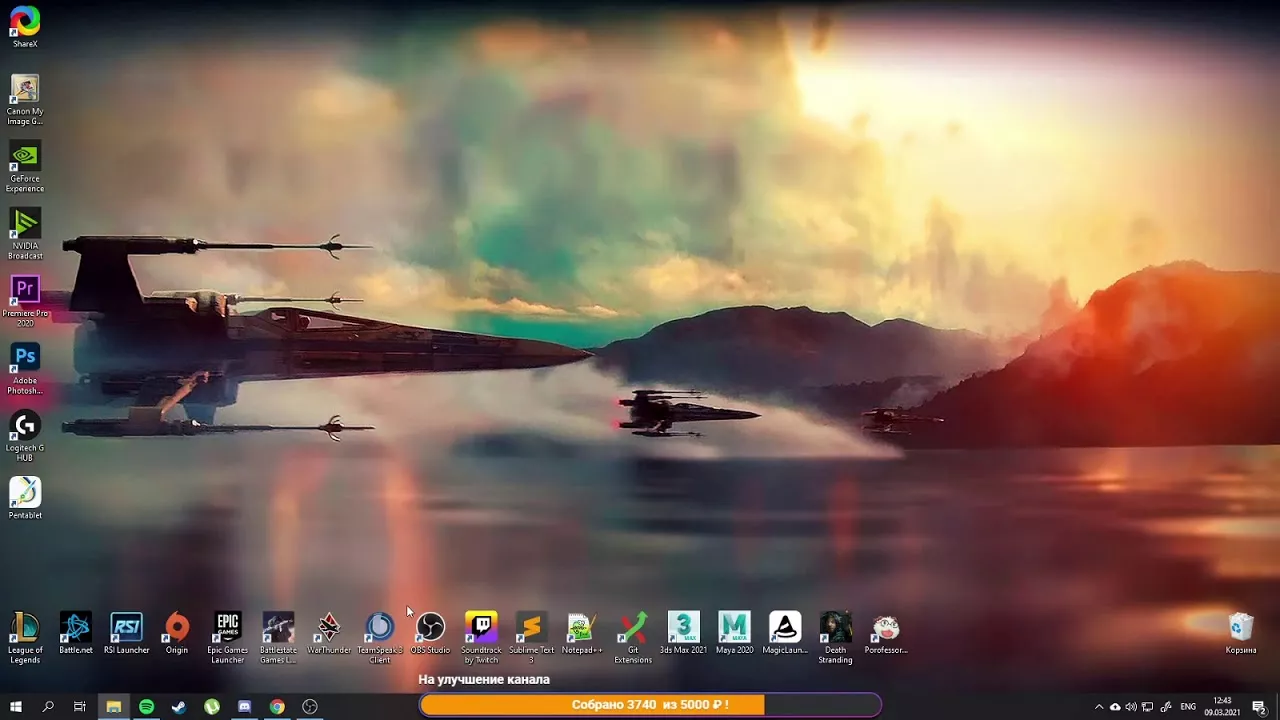This screenshot has width=1280, height=720.
Task: Open the Premiere Pro 2020 shortcut
Action: 25,290
